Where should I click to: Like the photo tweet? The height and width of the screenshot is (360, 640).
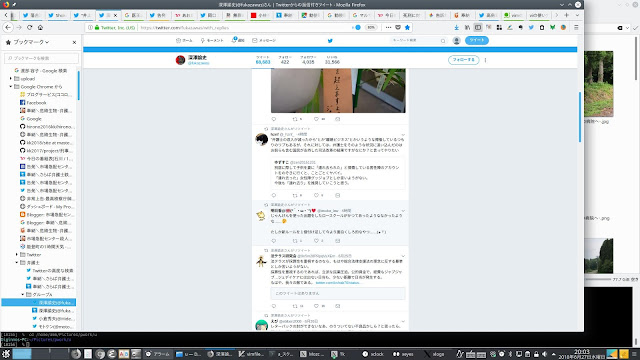(316, 119)
